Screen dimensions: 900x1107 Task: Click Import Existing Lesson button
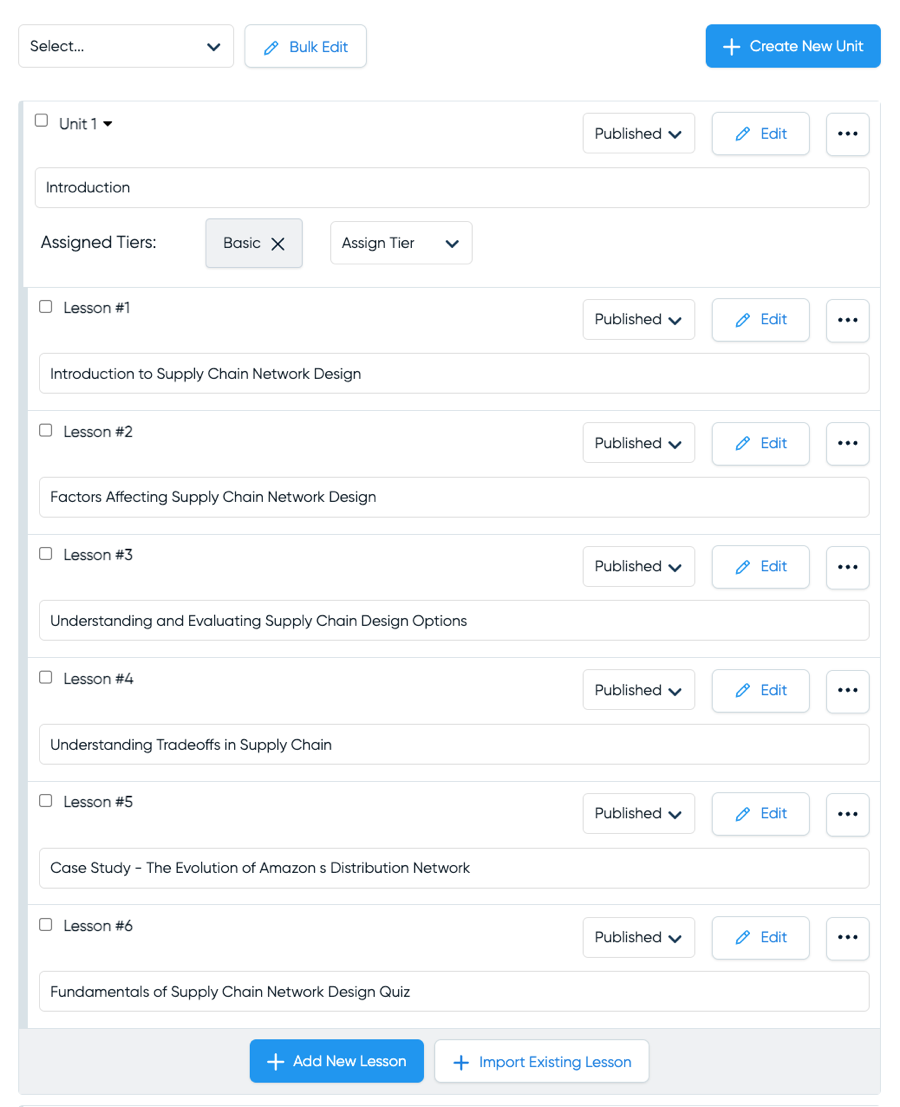pyautogui.click(x=541, y=1062)
